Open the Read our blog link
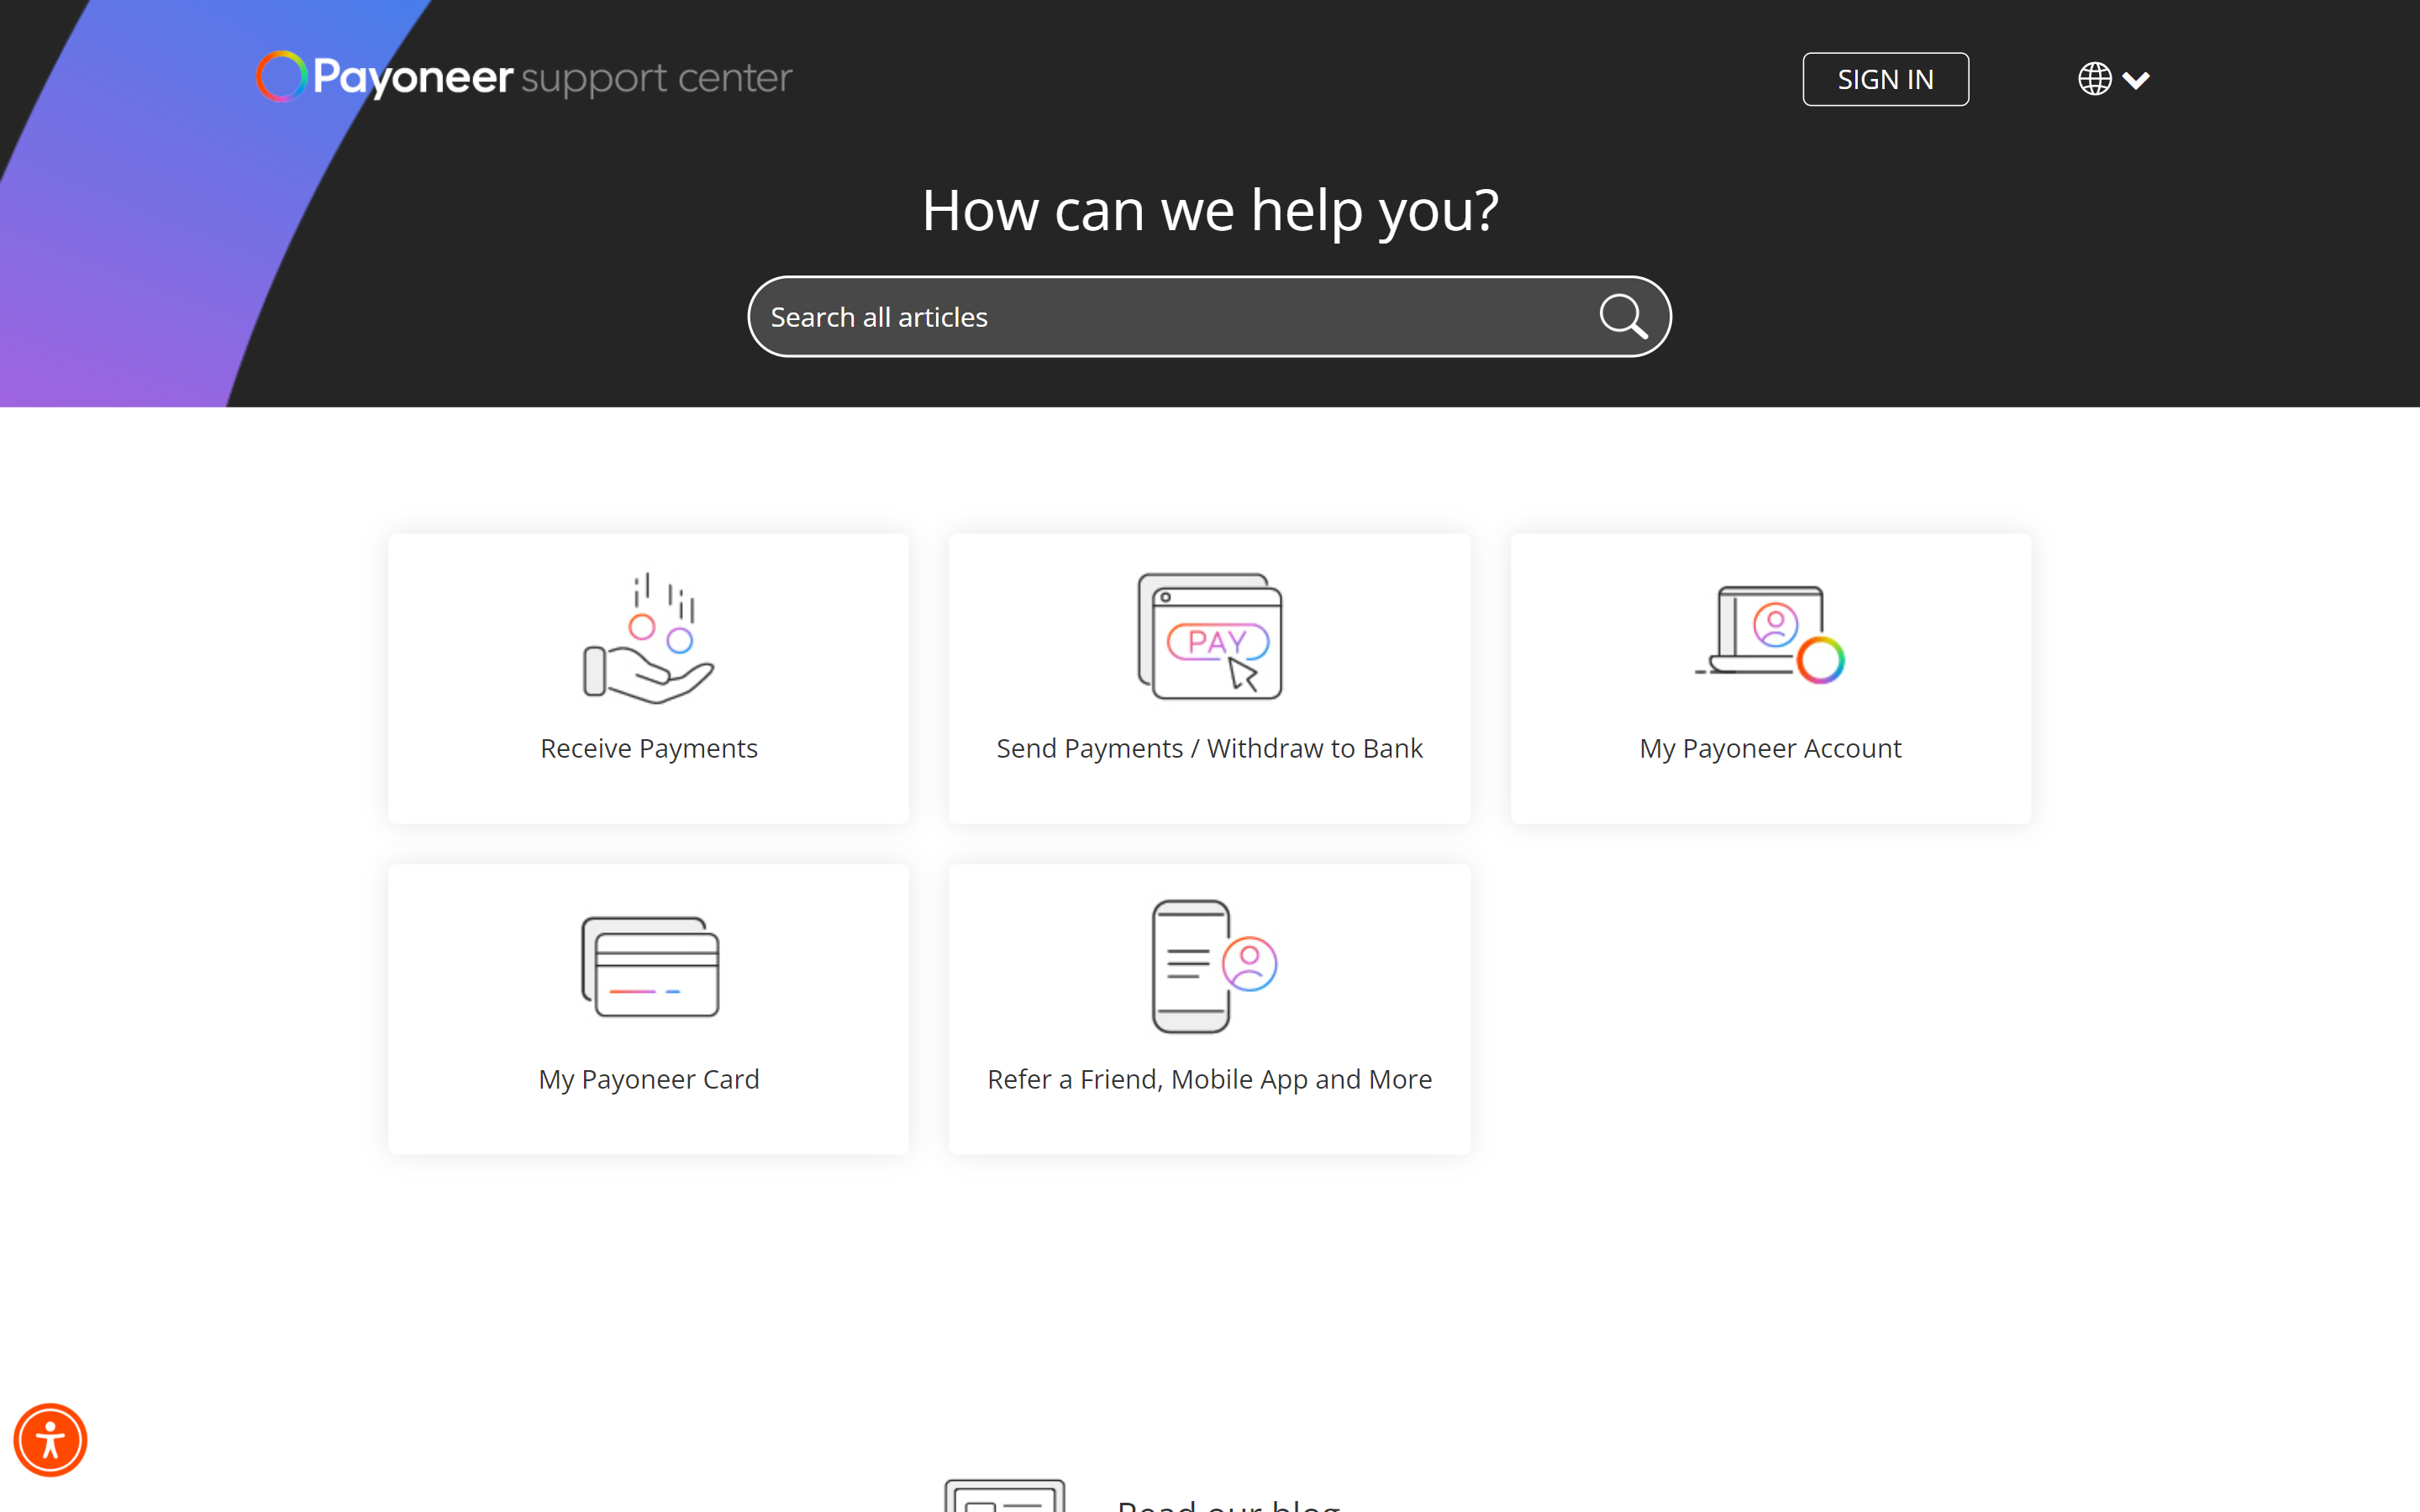Viewport: 2420px width, 1512px height. (x=1228, y=1504)
